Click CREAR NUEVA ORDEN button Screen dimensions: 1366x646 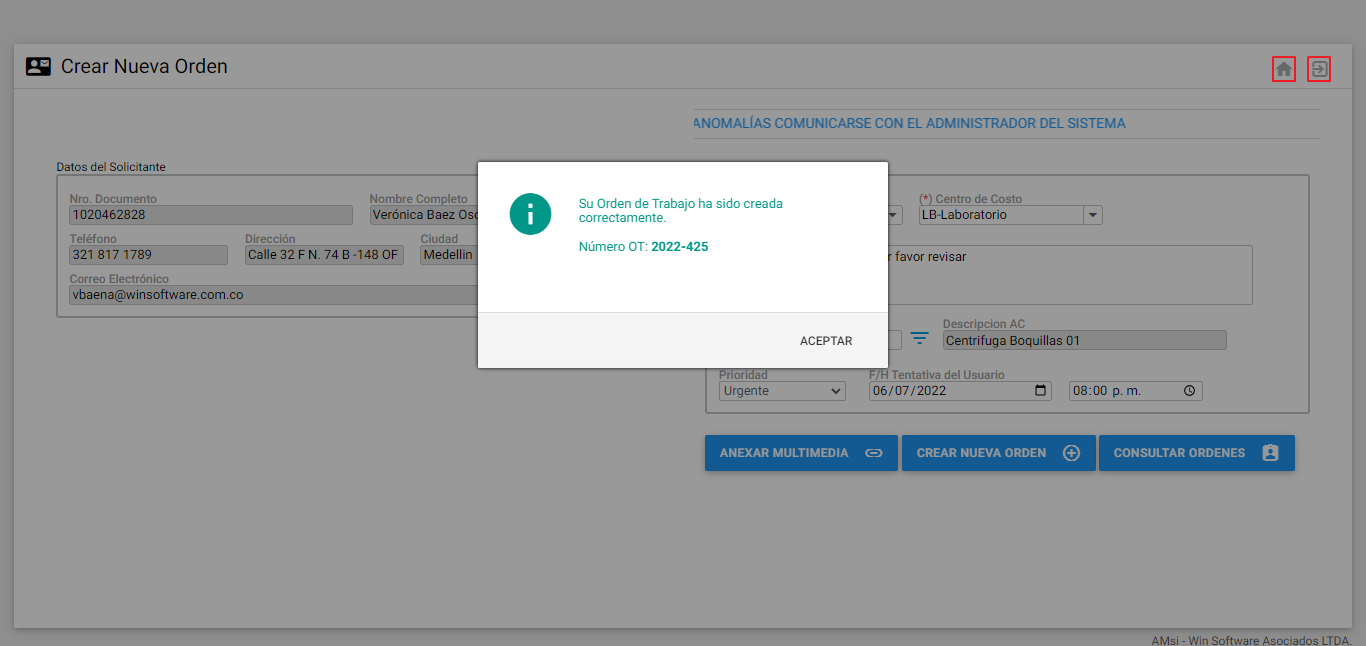tap(999, 453)
